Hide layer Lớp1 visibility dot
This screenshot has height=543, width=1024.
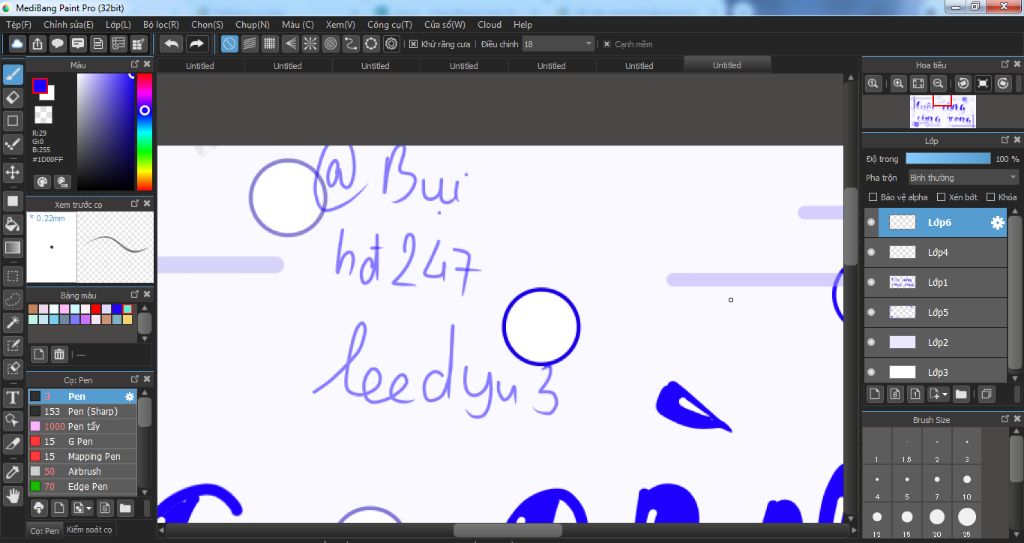[x=871, y=282]
